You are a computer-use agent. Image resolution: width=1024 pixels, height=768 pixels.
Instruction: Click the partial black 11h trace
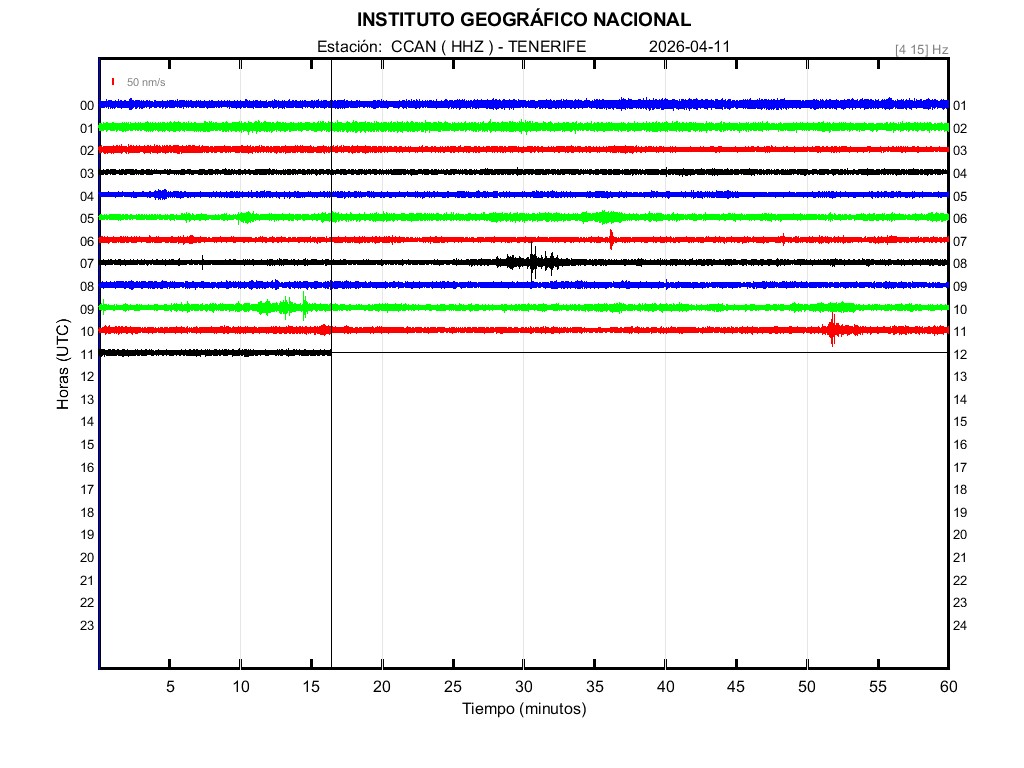215,352
